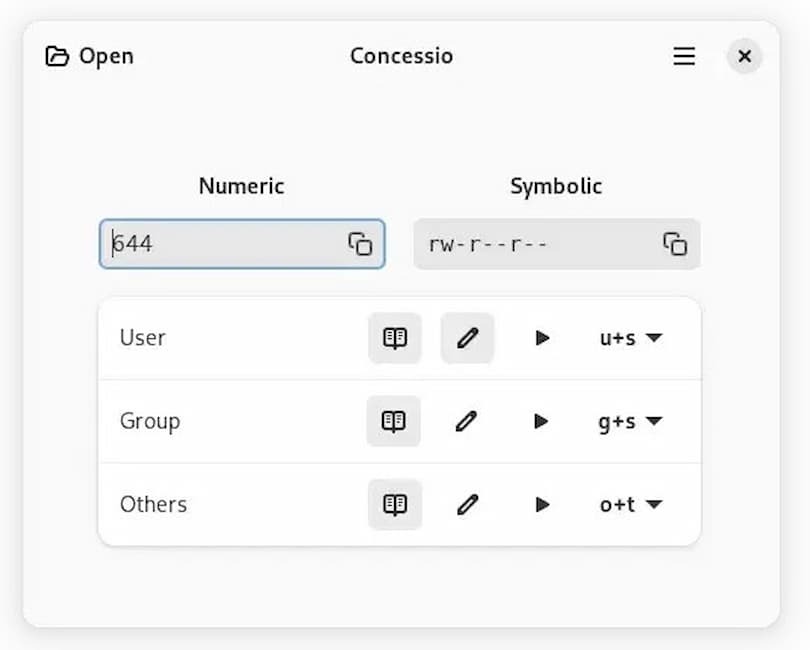The width and height of the screenshot is (810, 650).
Task: Copy the numeric value 644
Action: 360,244
